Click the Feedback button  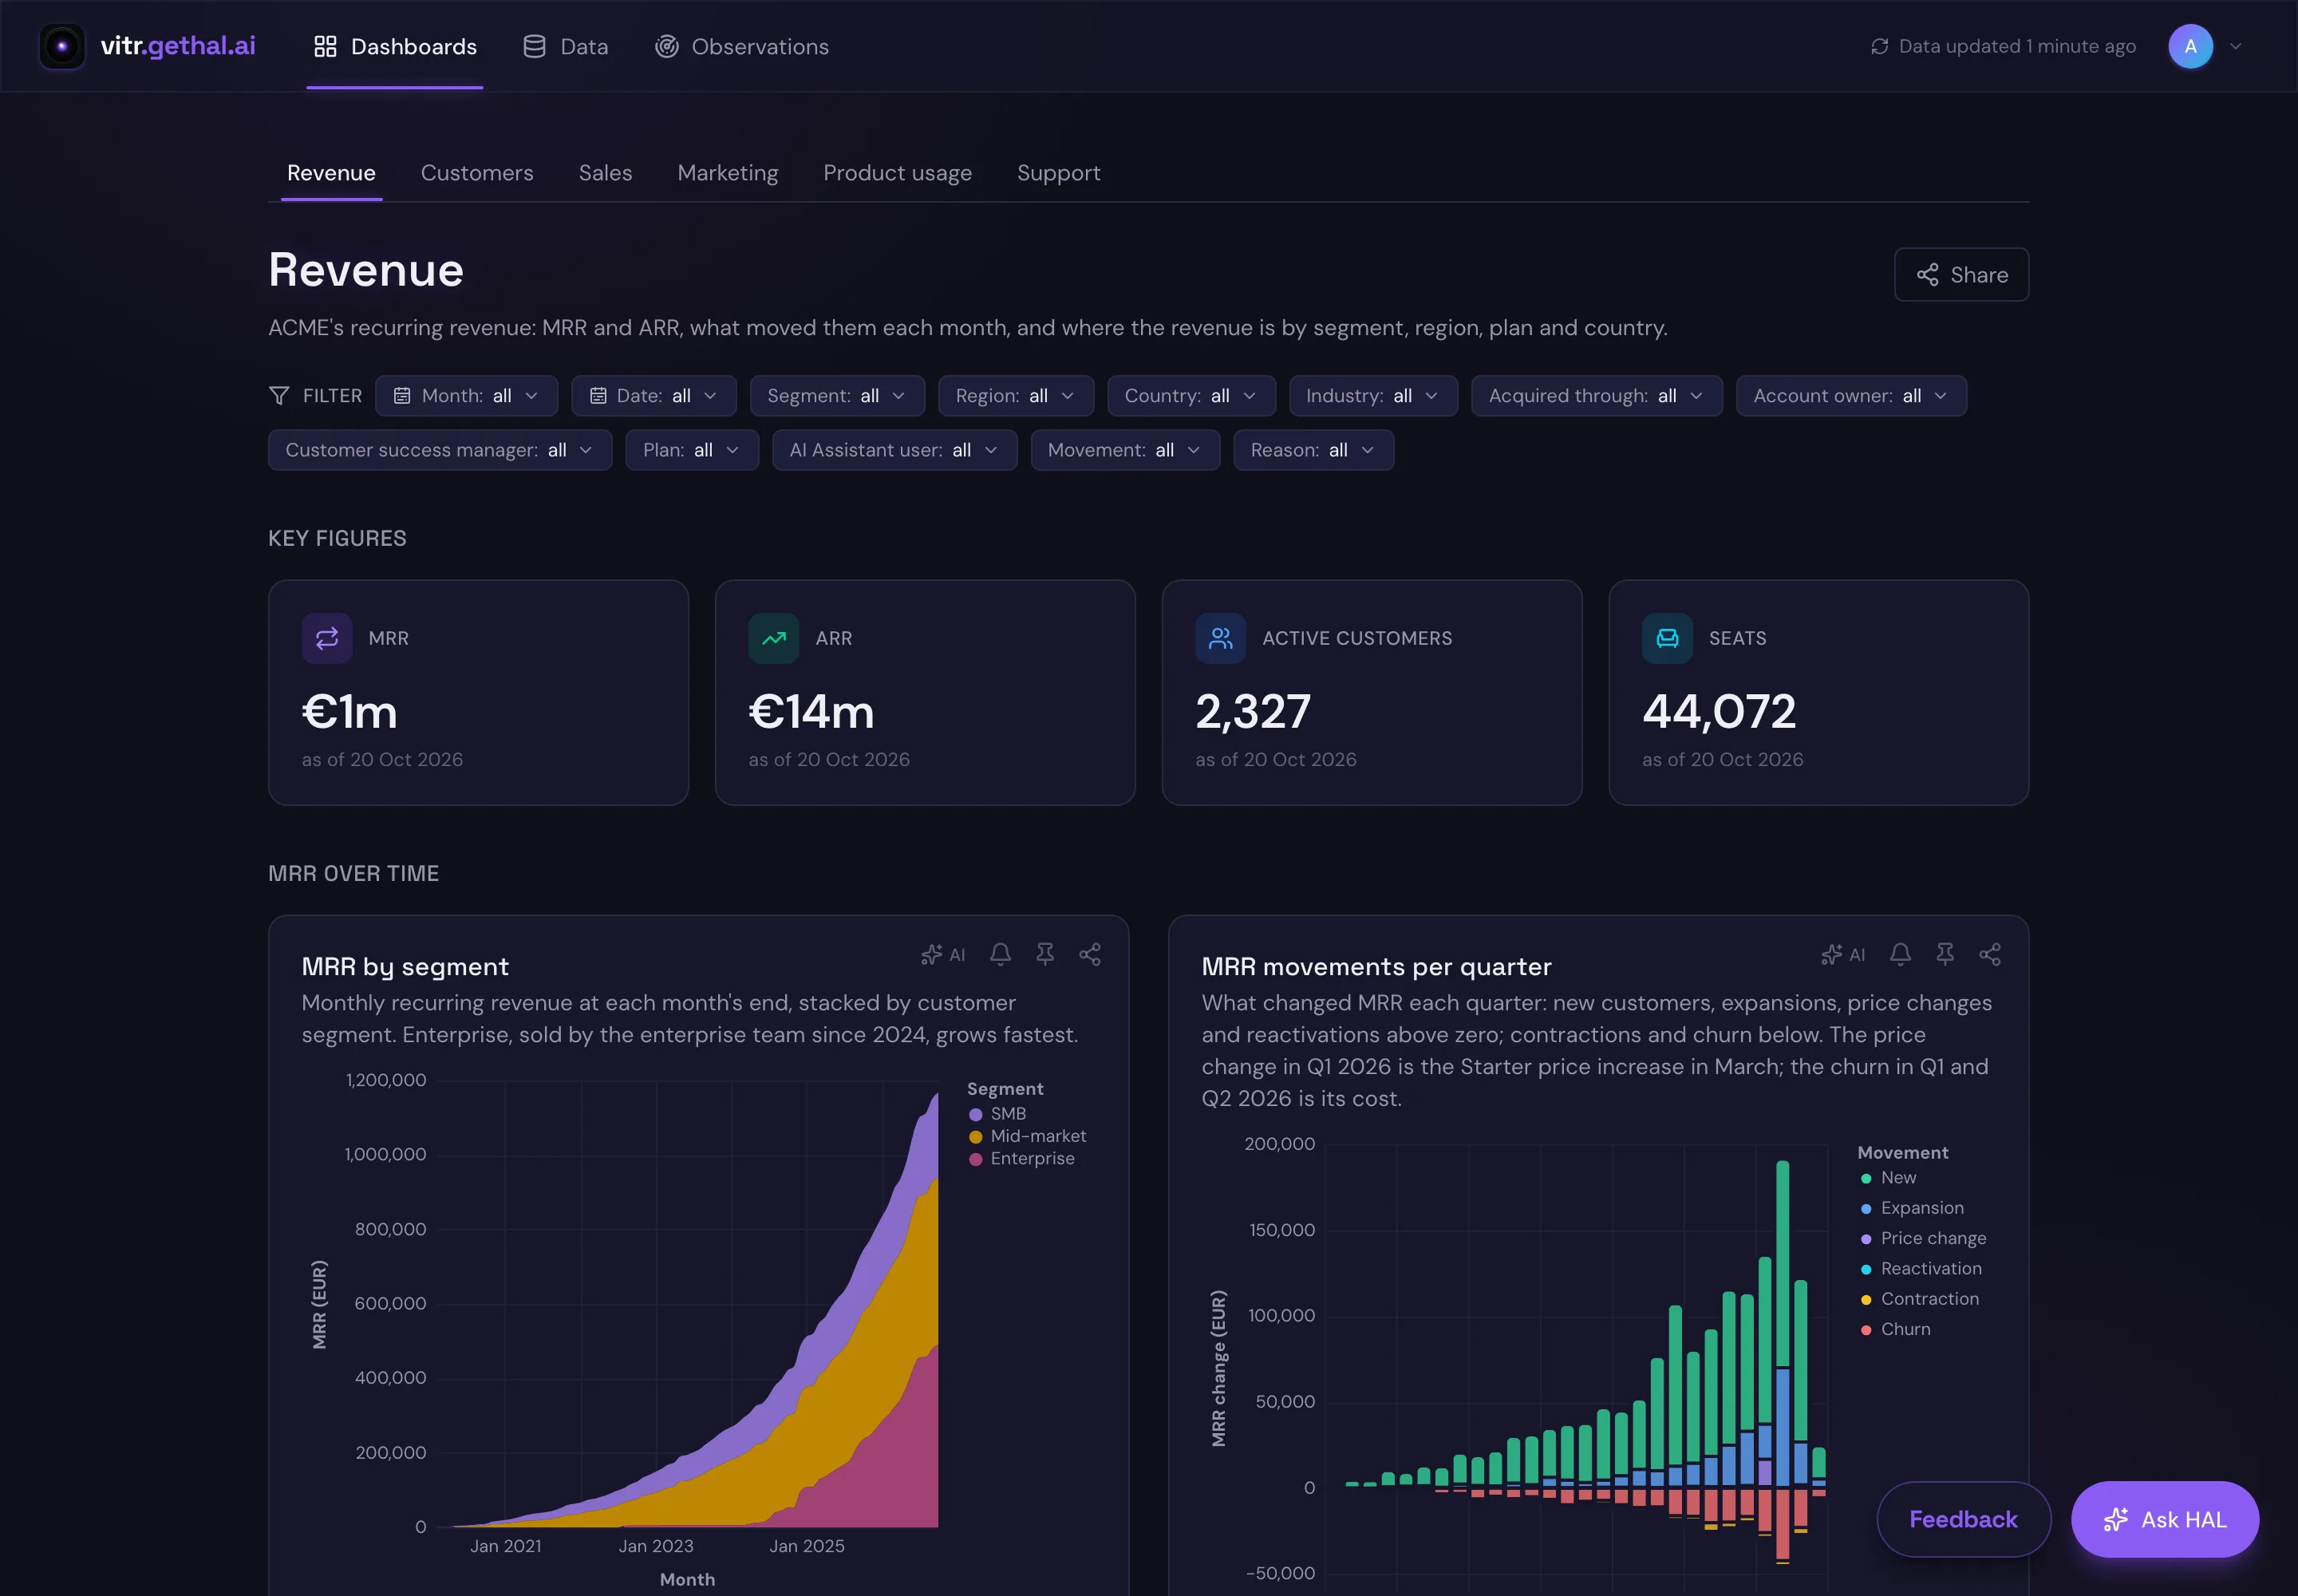click(1963, 1519)
